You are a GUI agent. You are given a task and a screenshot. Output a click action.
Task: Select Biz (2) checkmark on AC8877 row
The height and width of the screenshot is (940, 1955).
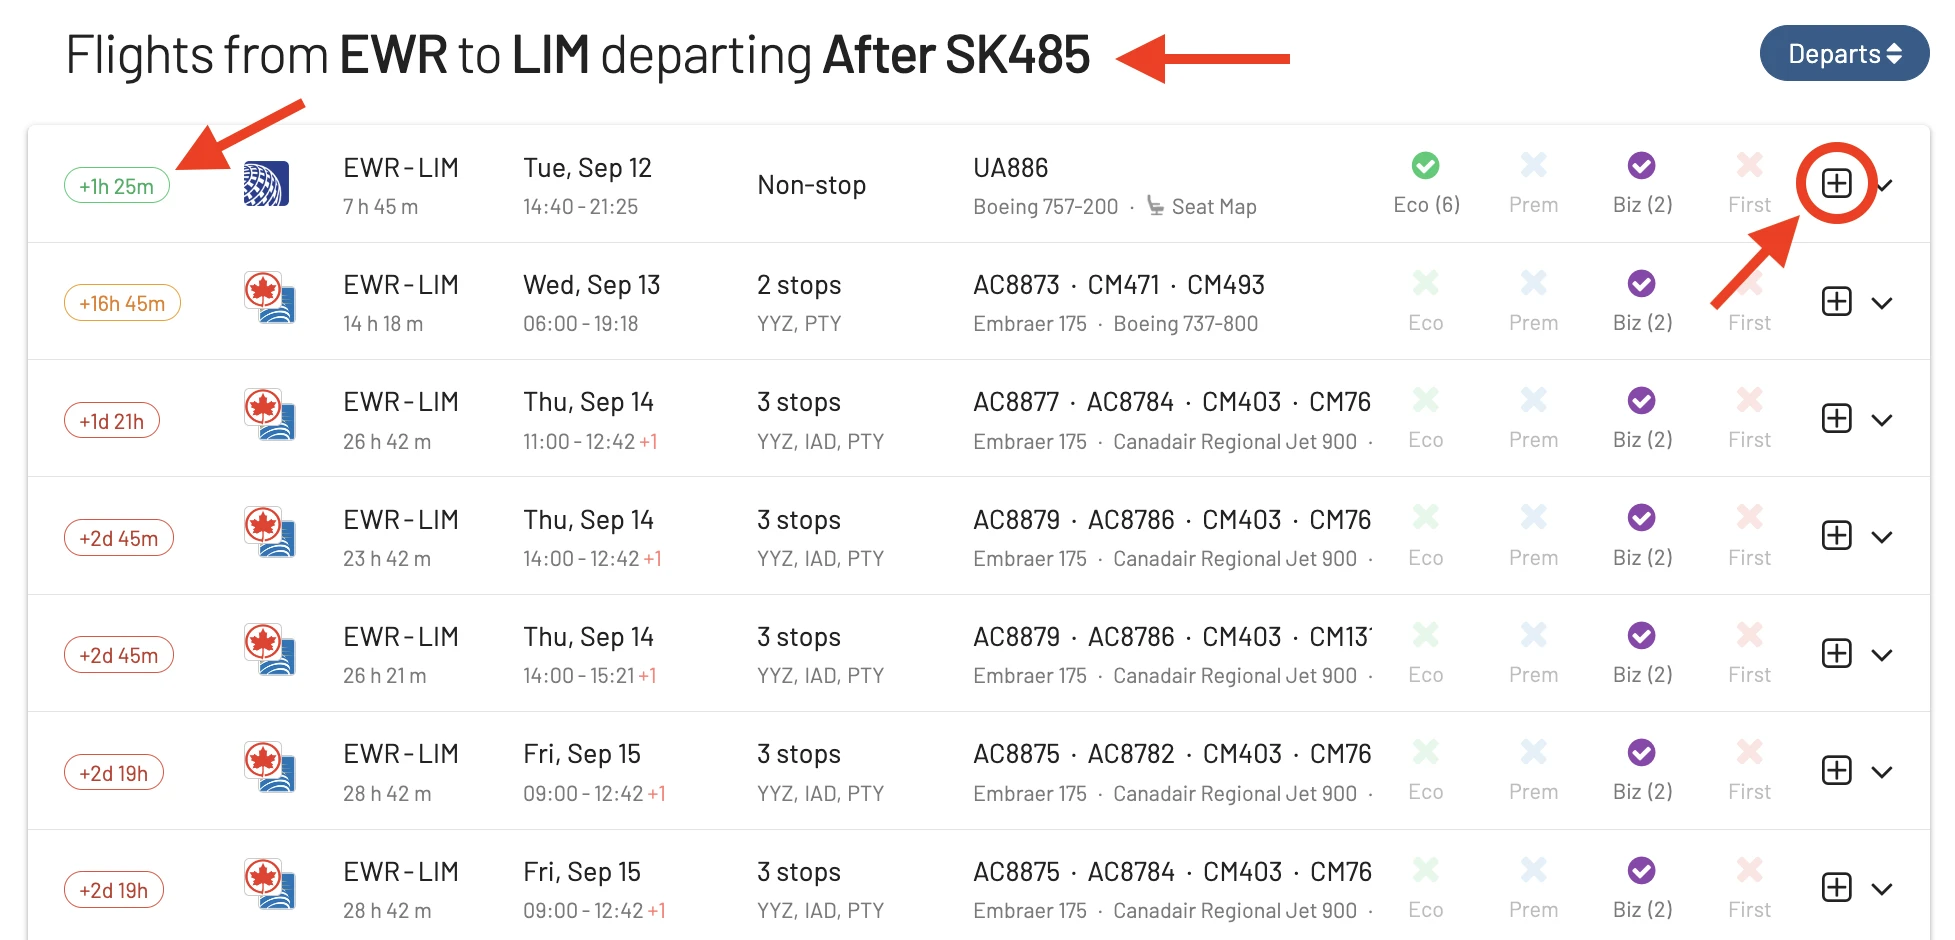(1641, 400)
